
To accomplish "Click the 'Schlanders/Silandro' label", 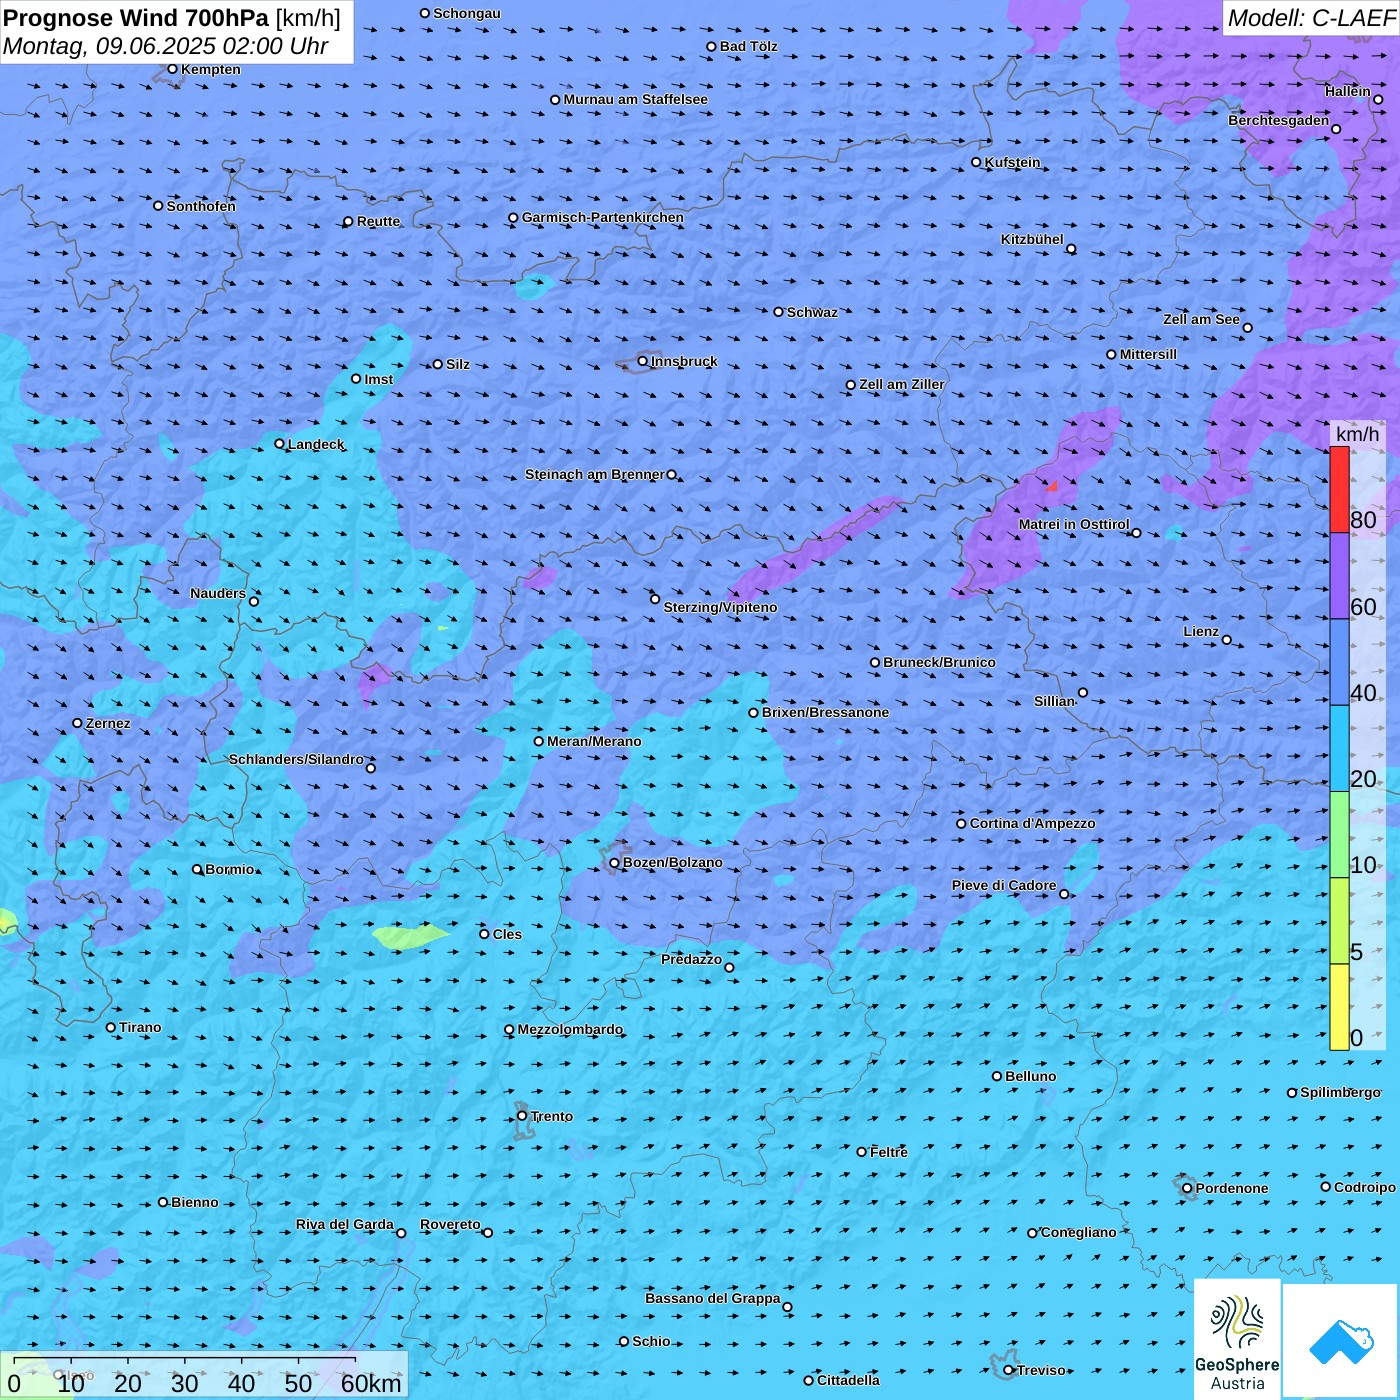I will [x=297, y=759].
